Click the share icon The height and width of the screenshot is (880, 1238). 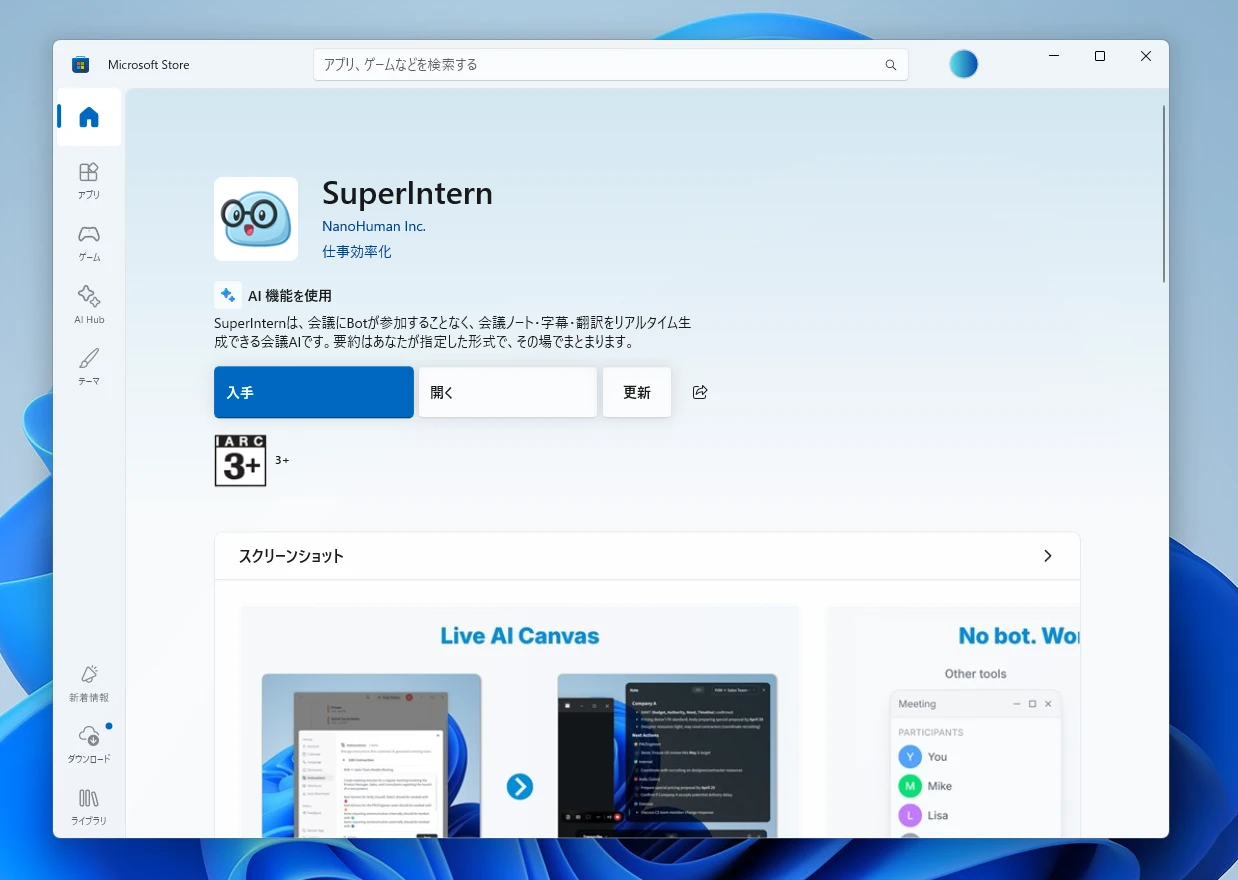[x=700, y=392]
